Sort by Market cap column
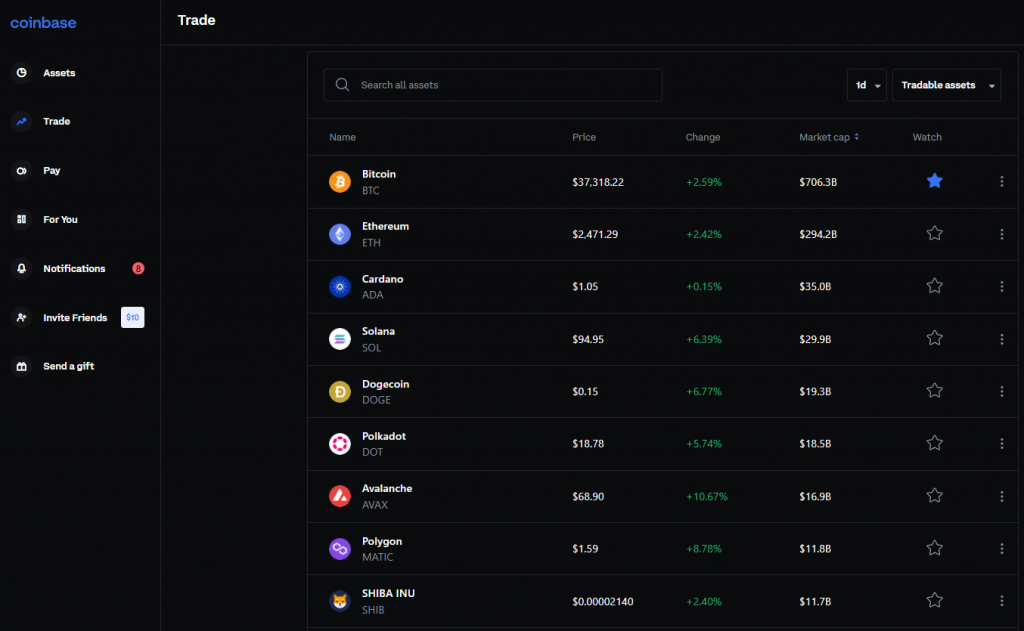This screenshot has width=1024, height=631. pos(829,137)
